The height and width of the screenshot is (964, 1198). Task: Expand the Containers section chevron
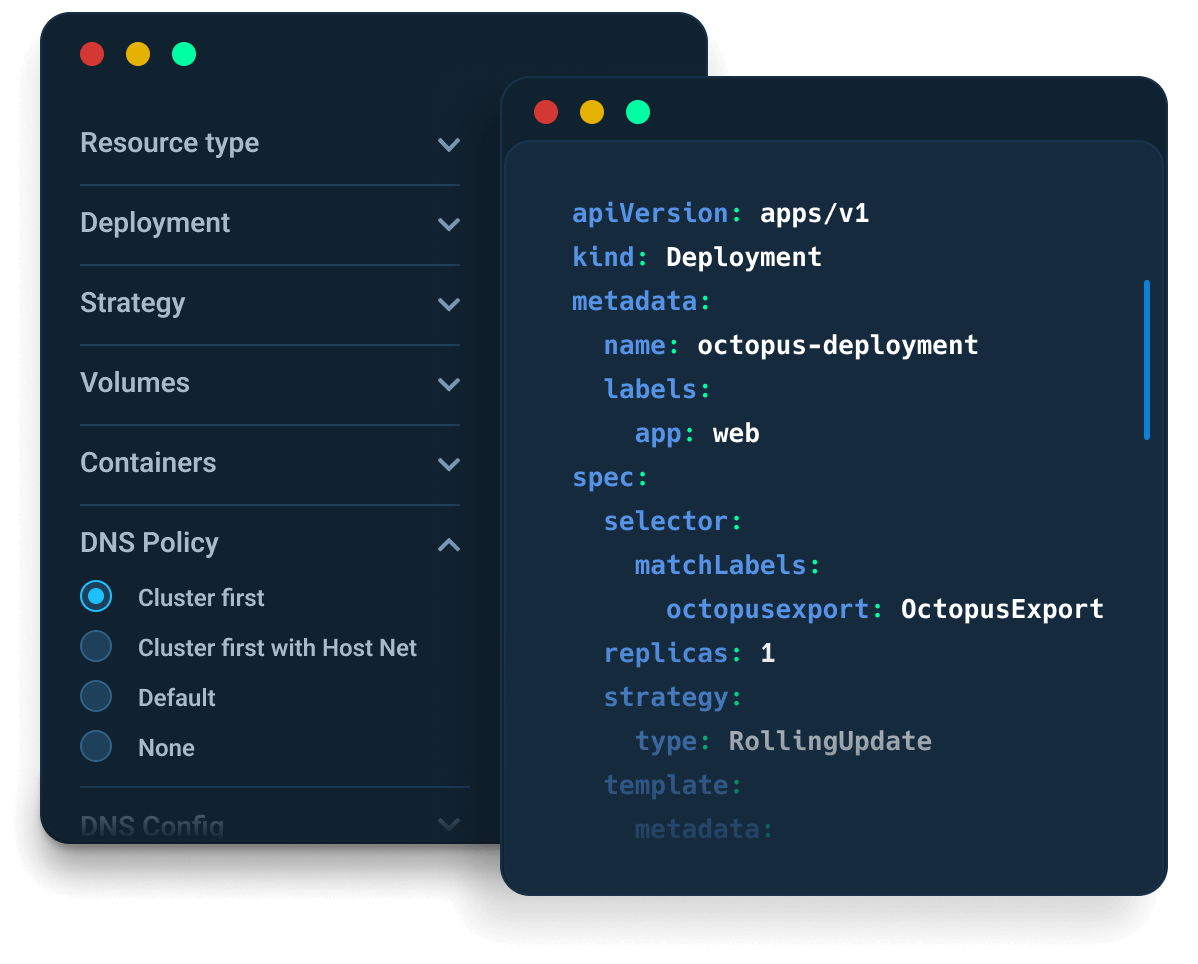(x=449, y=464)
